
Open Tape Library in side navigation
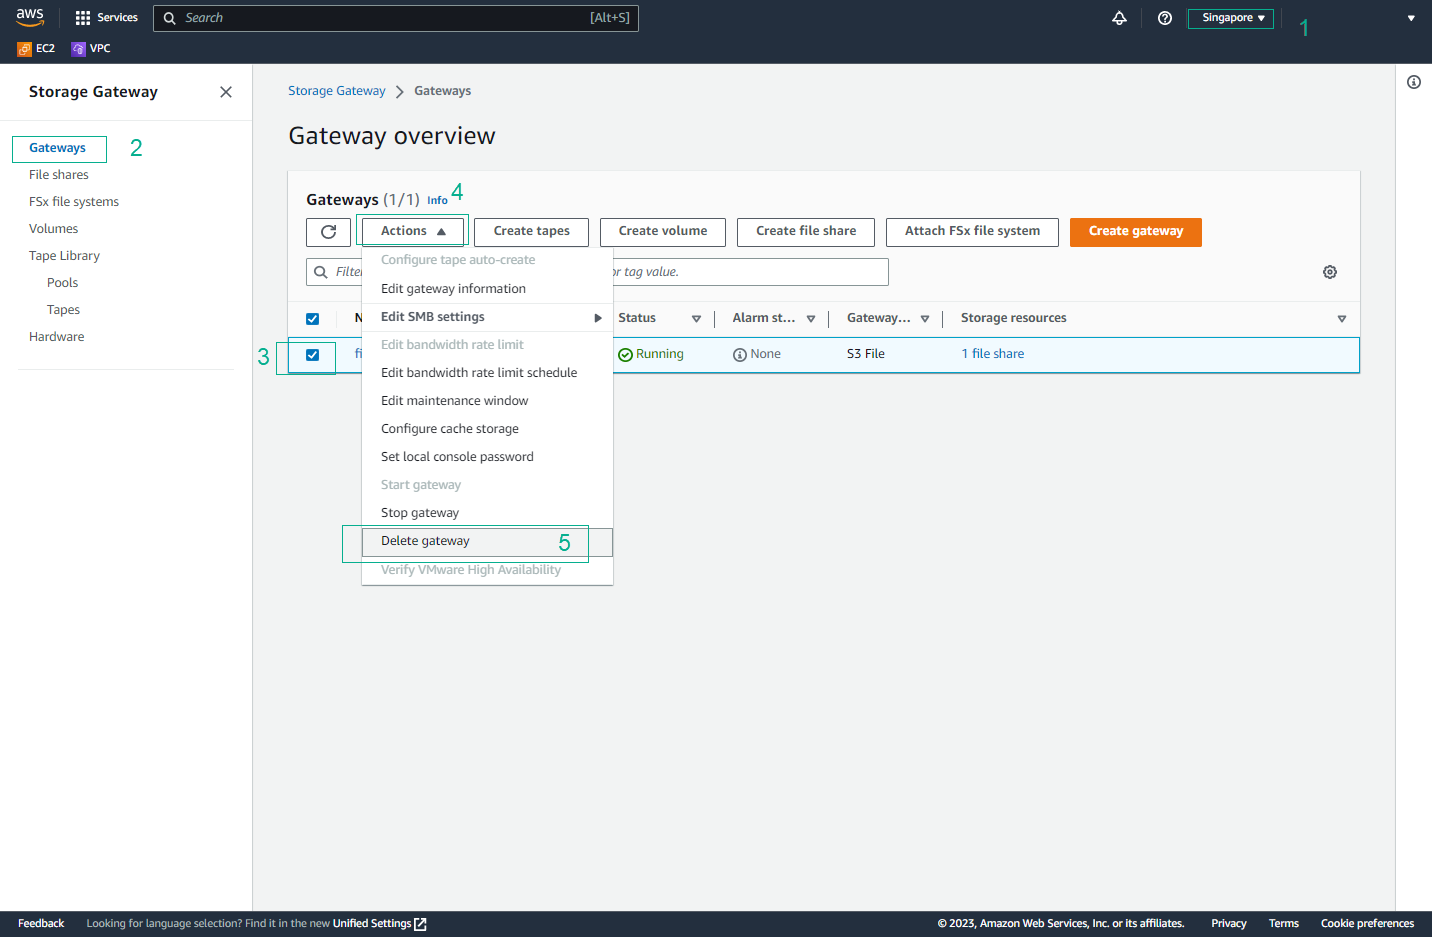[x=65, y=256]
